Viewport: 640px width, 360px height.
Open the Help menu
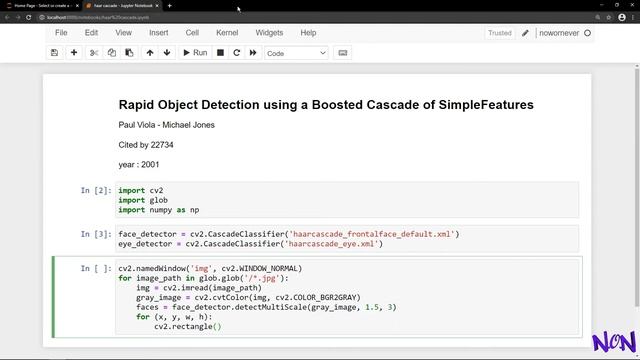coord(308,33)
